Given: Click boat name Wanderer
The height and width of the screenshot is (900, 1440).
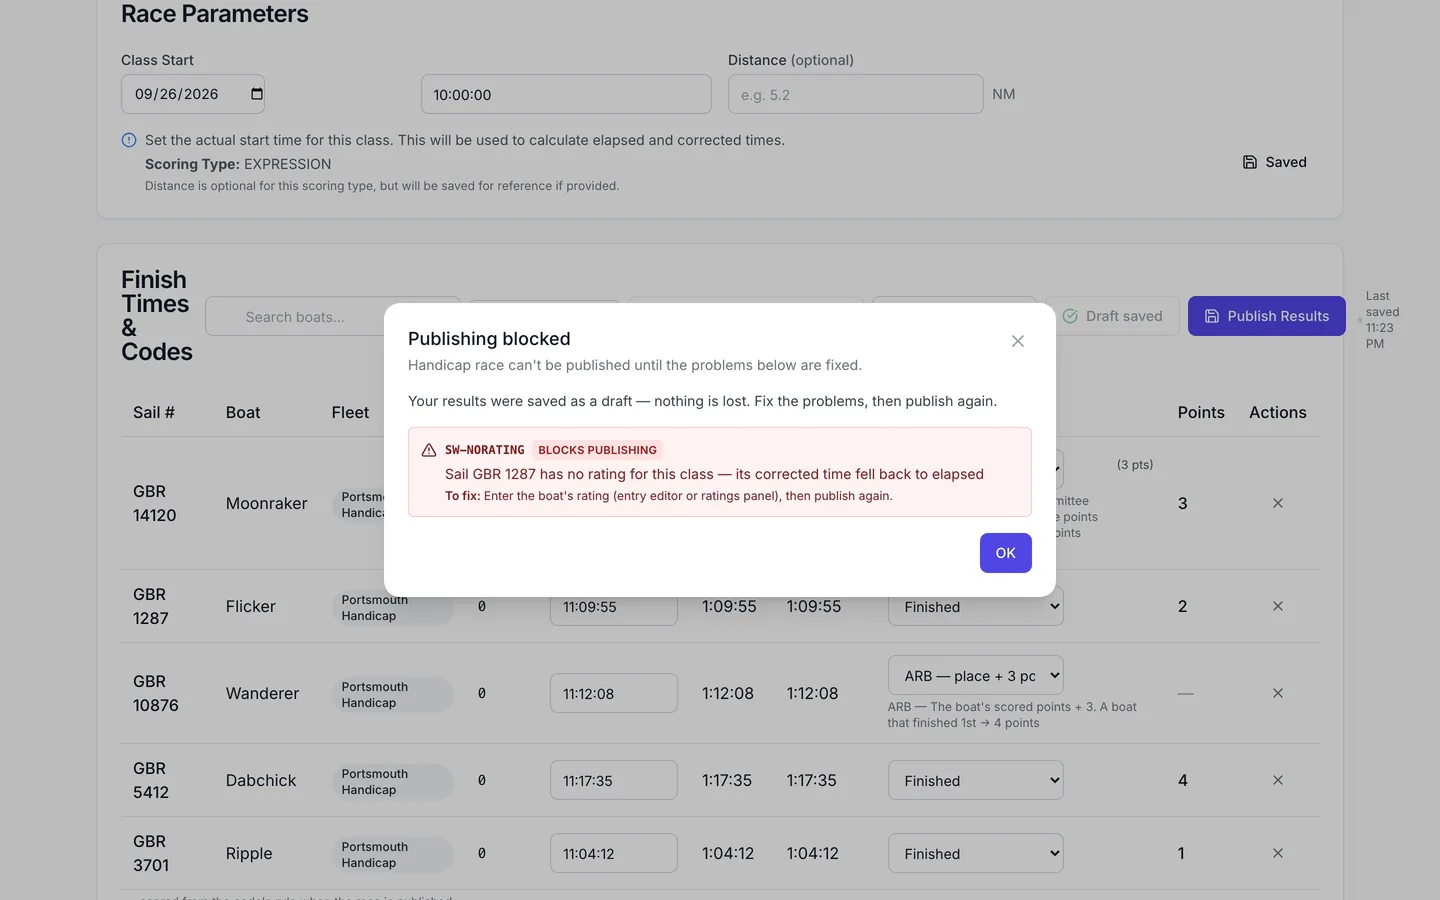Looking at the screenshot, I should point(263,693).
